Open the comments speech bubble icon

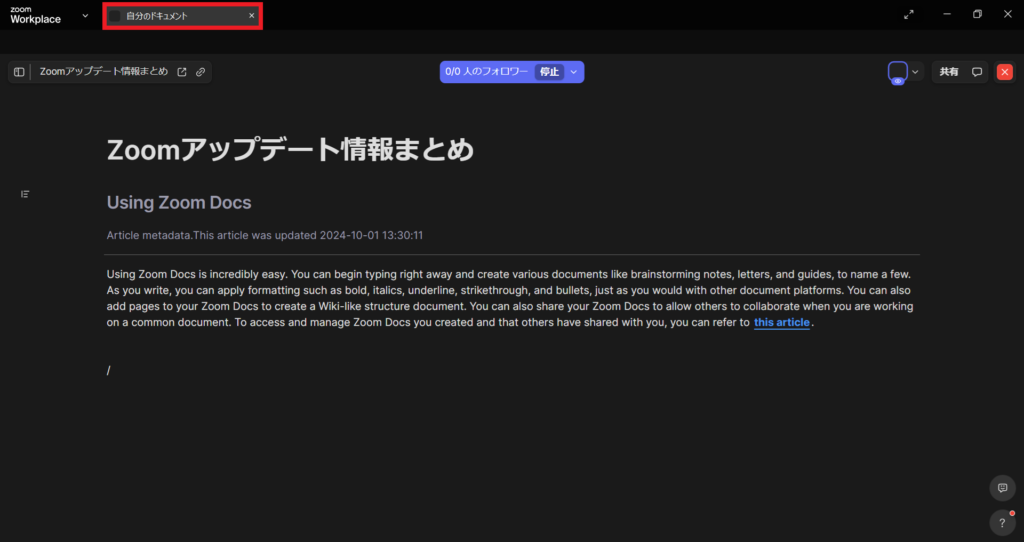(977, 72)
